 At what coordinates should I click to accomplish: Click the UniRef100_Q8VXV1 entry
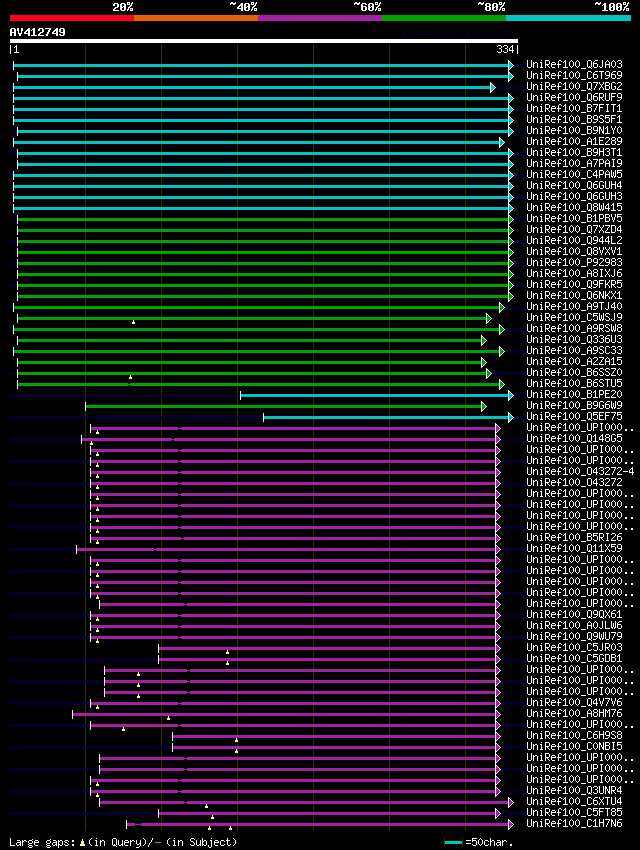(x=574, y=252)
